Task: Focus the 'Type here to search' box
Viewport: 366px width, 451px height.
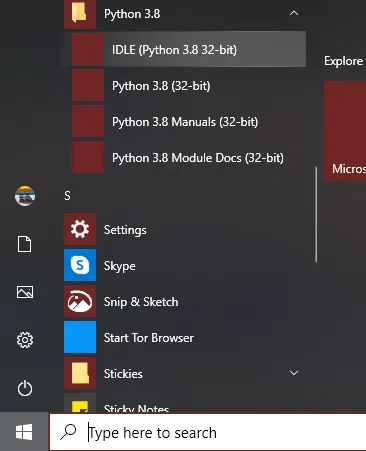Action: point(208,432)
